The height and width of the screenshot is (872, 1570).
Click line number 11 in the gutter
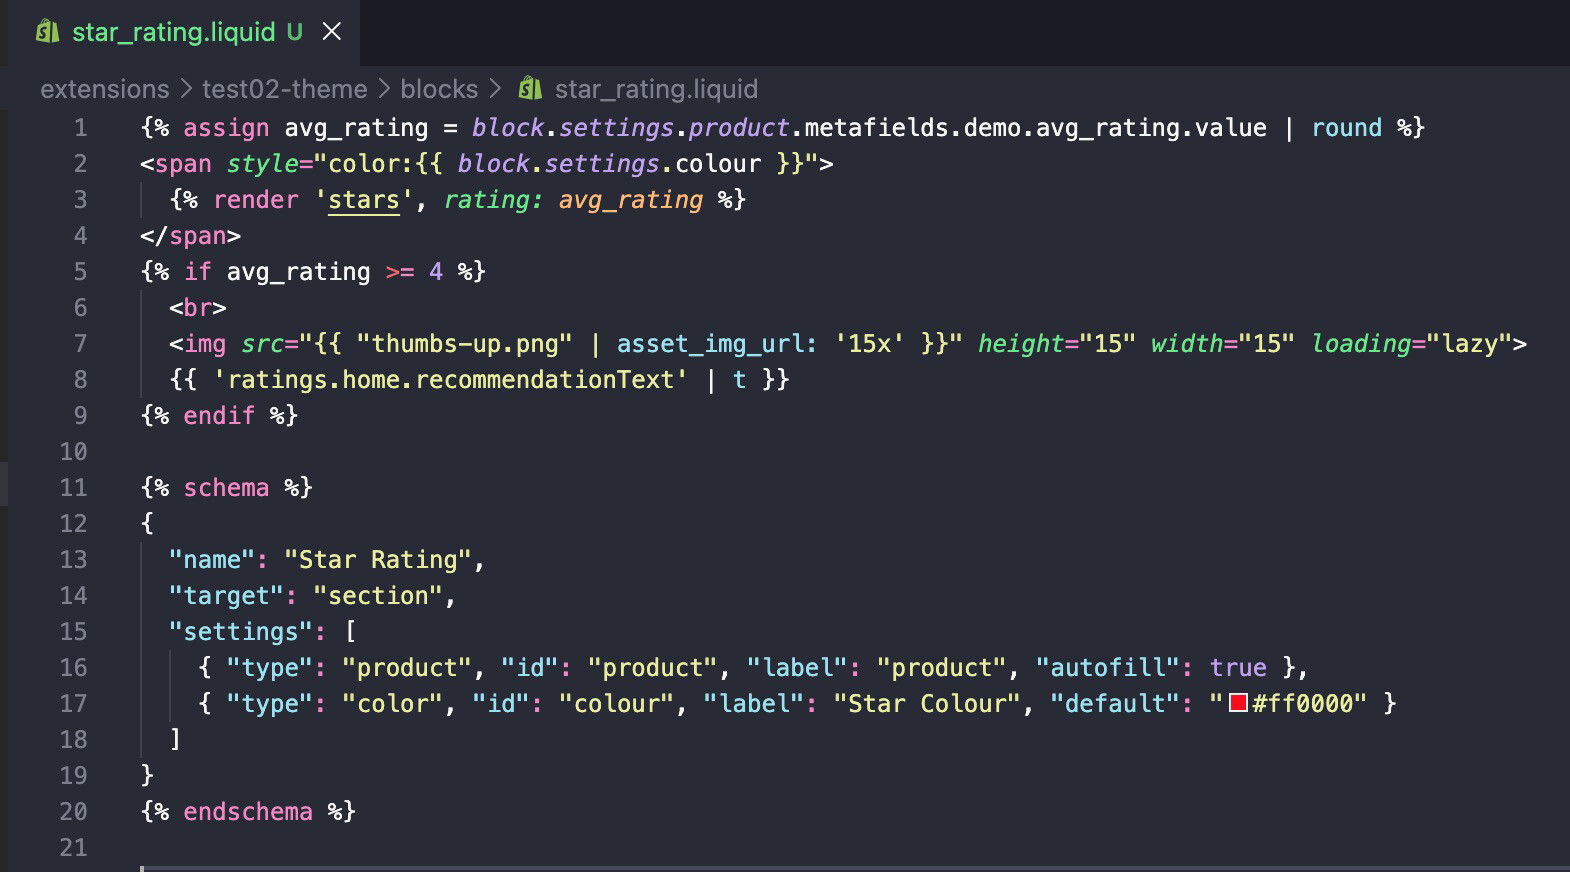[x=73, y=488]
